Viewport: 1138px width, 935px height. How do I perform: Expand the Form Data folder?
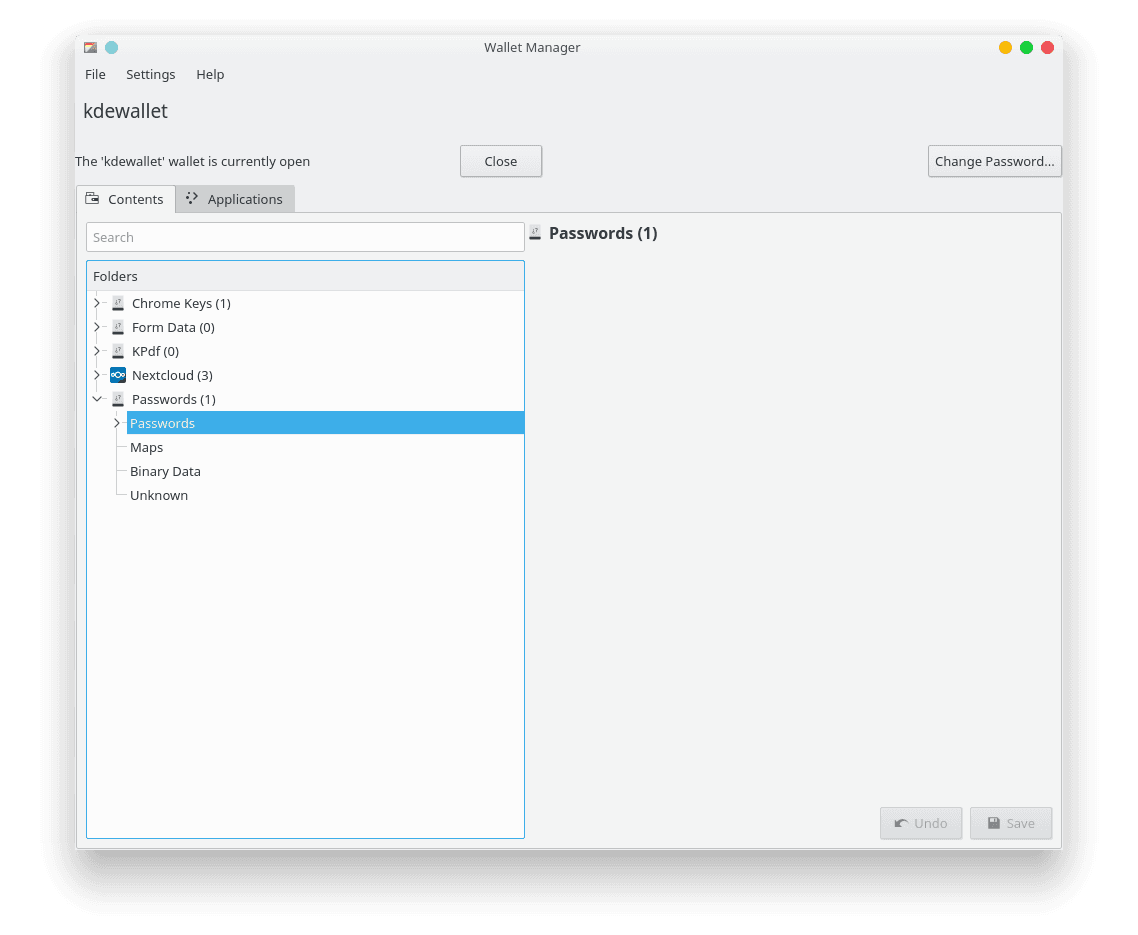(x=97, y=327)
